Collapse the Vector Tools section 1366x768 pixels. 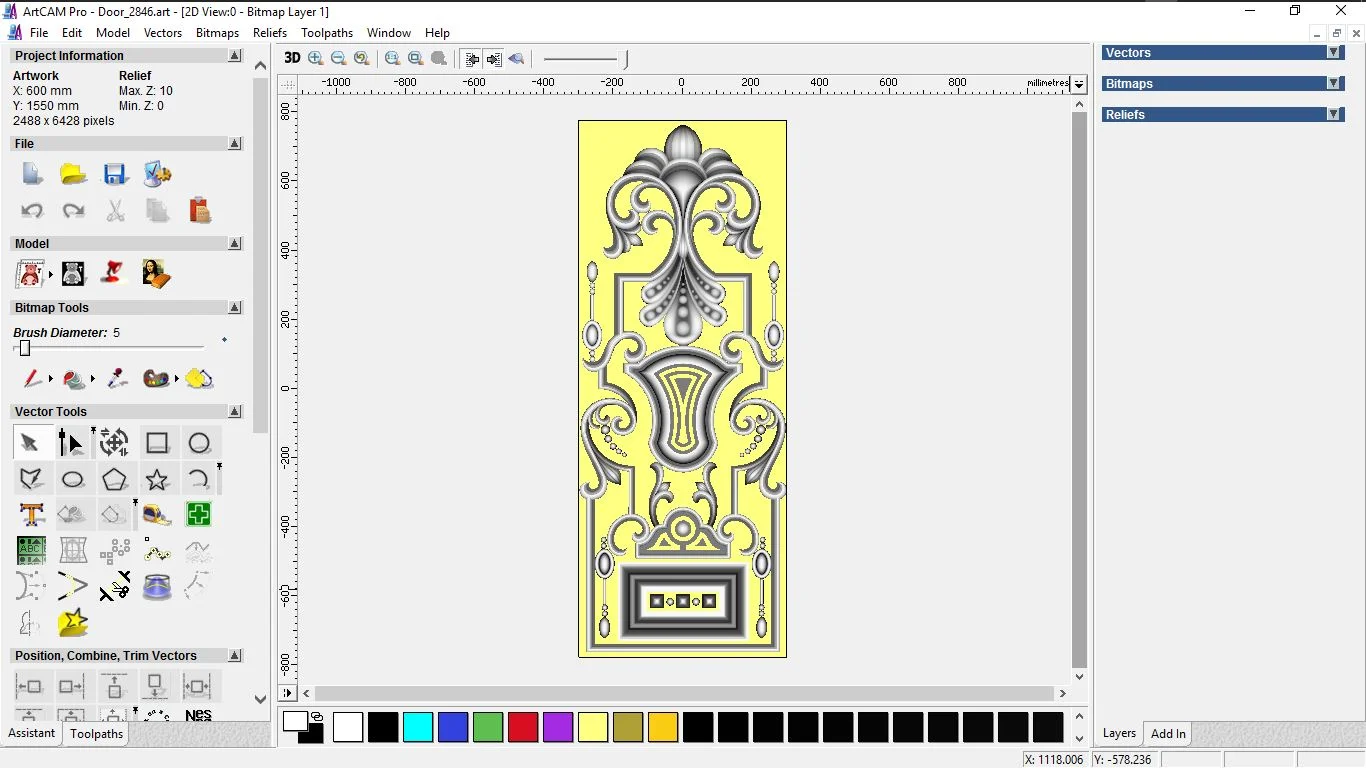tap(235, 412)
